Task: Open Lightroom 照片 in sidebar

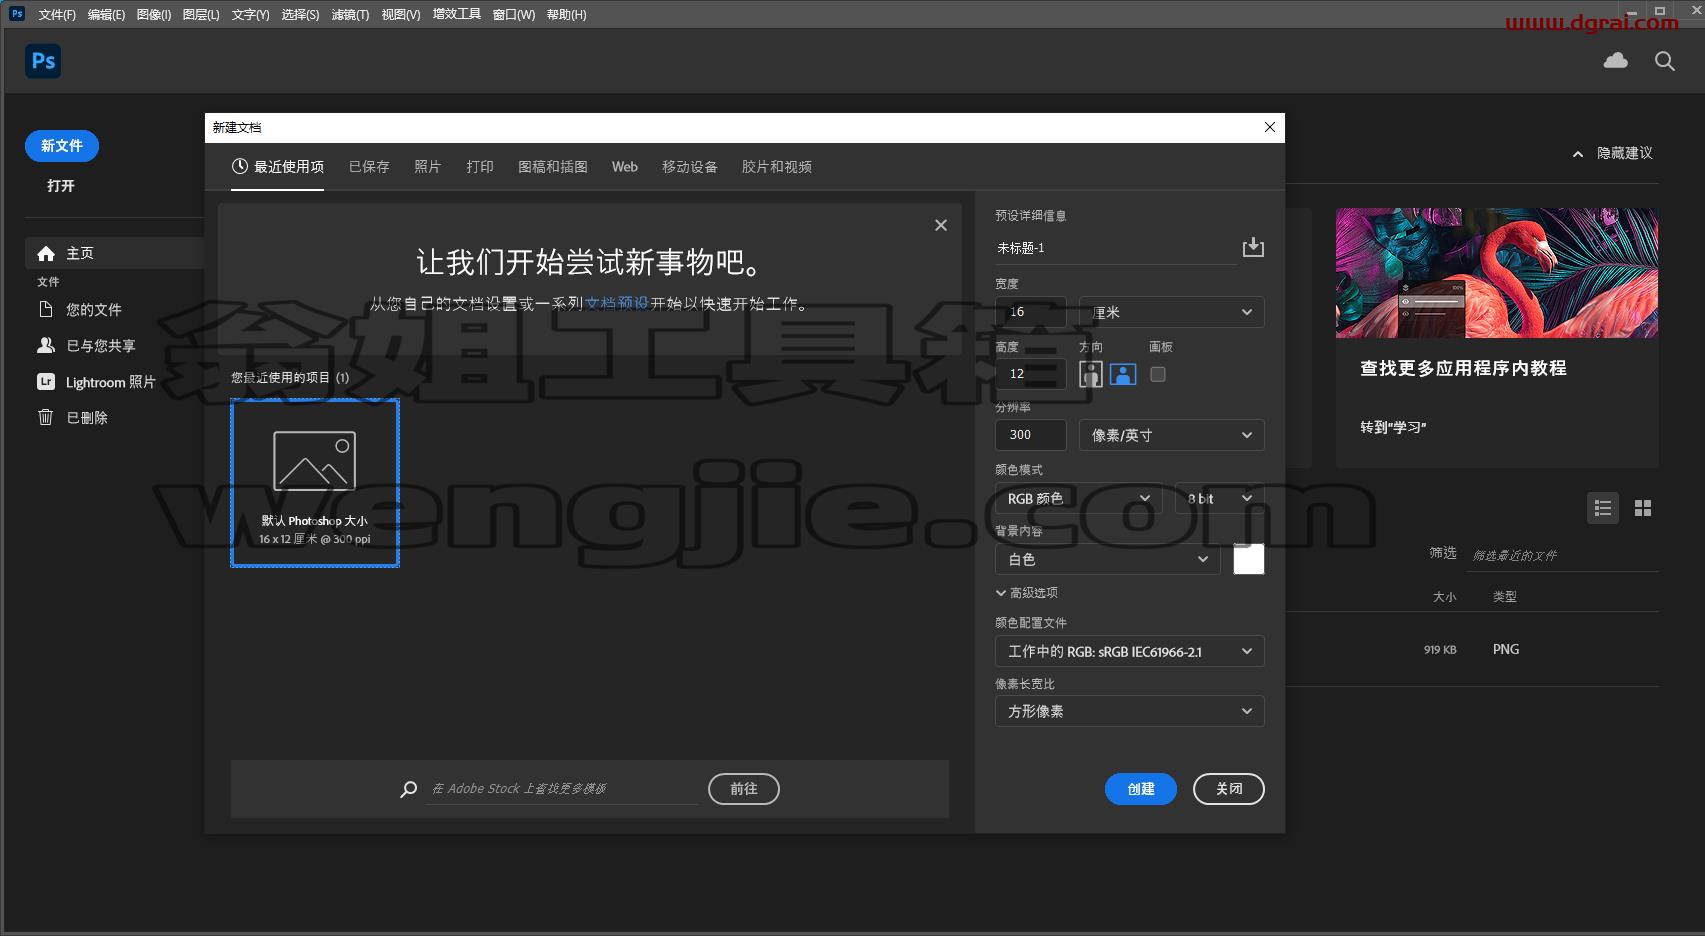Action: (x=97, y=382)
